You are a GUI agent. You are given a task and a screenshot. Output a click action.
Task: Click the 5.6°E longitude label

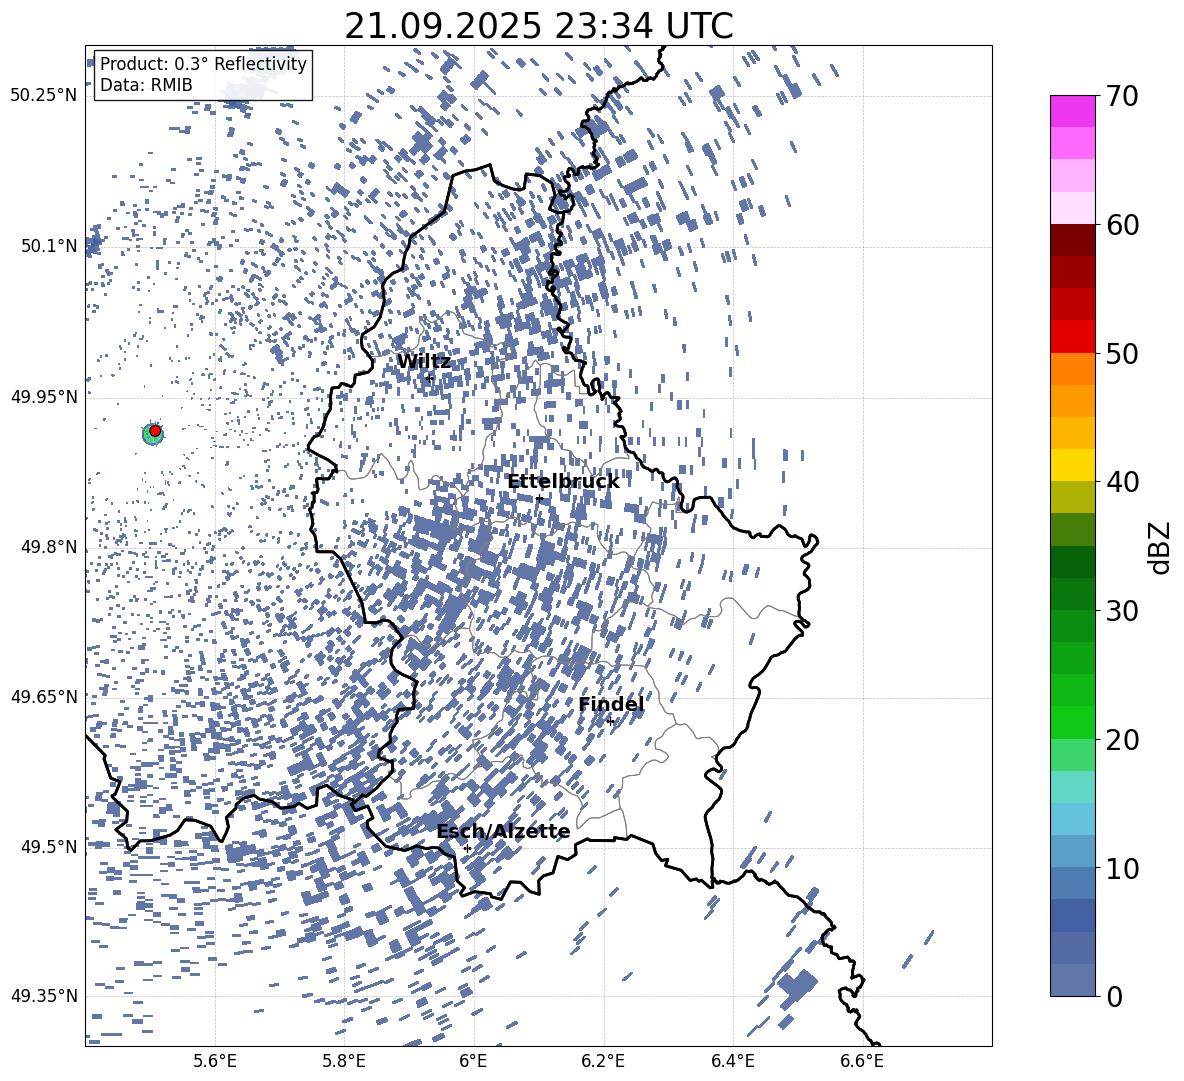click(x=215, y=1061)
